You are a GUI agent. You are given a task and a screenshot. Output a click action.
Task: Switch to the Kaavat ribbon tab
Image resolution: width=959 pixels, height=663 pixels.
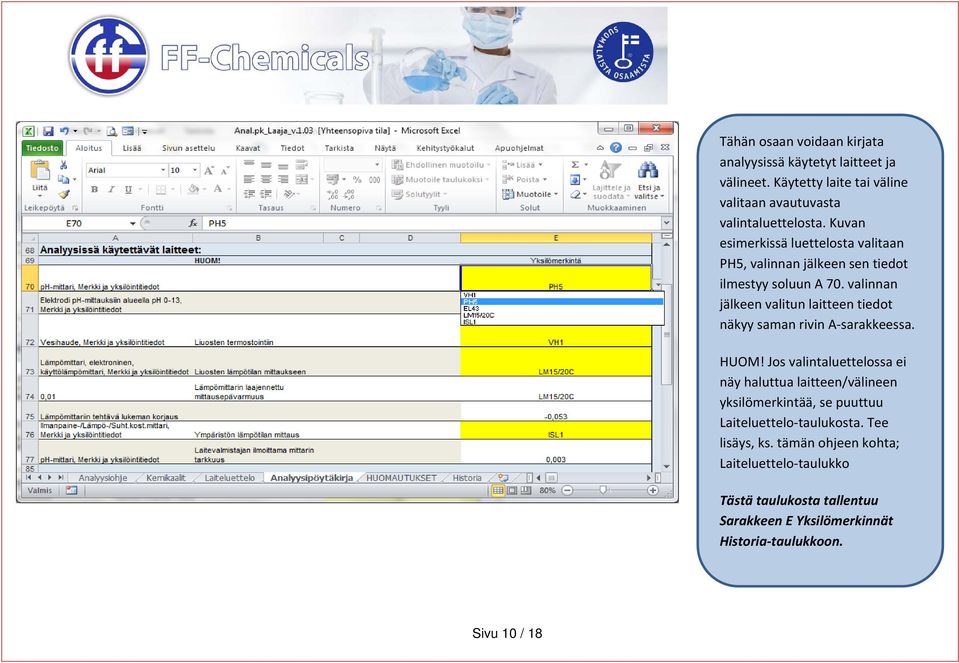(248, 148)
